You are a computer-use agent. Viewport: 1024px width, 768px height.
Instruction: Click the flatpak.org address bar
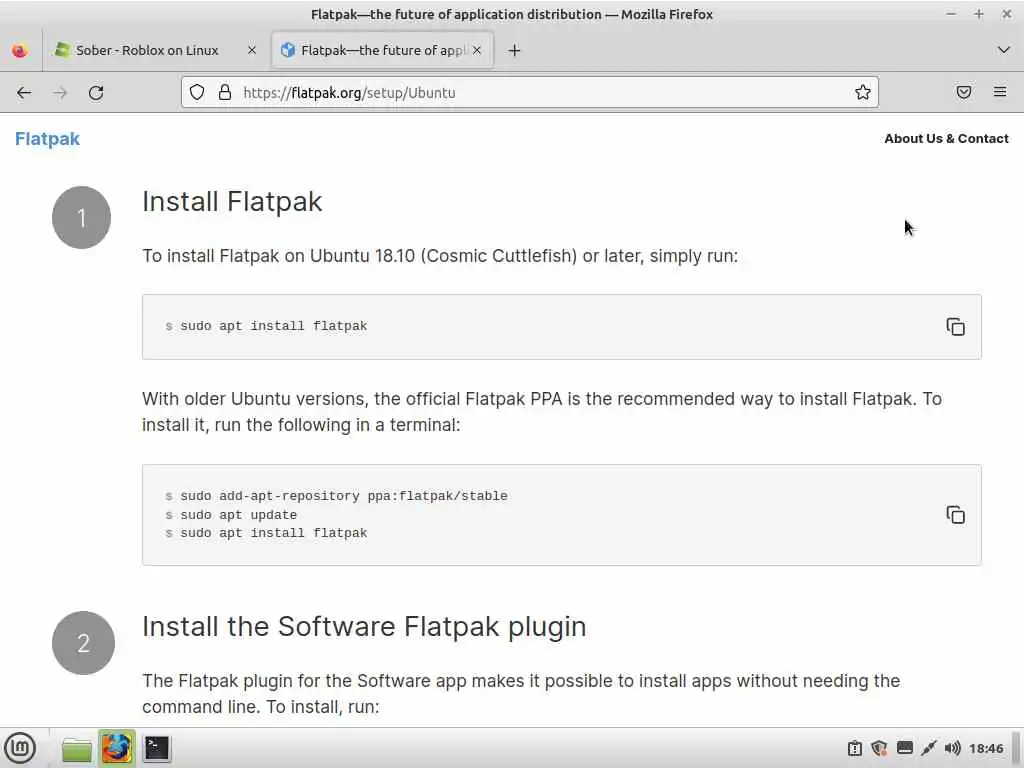point(540,93)
